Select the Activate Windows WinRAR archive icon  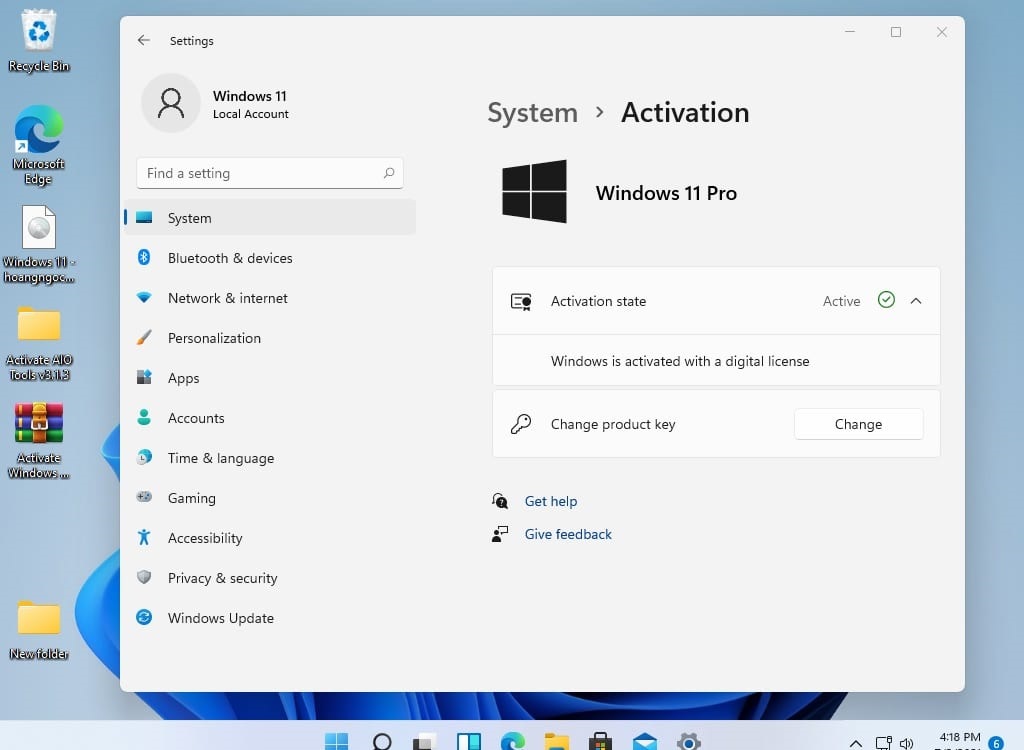[39, 441]
